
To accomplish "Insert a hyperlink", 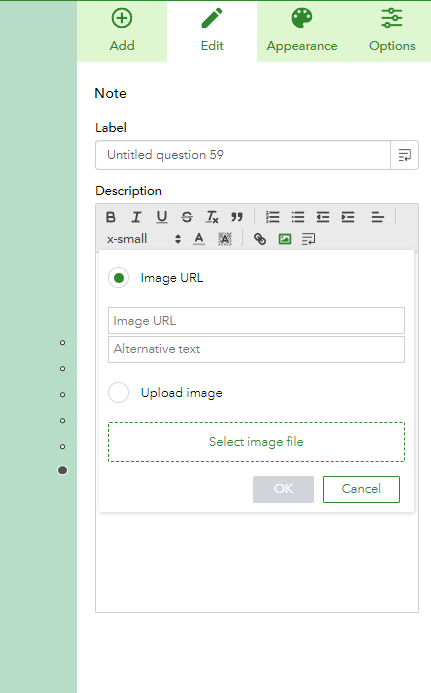I will (260, 239).
